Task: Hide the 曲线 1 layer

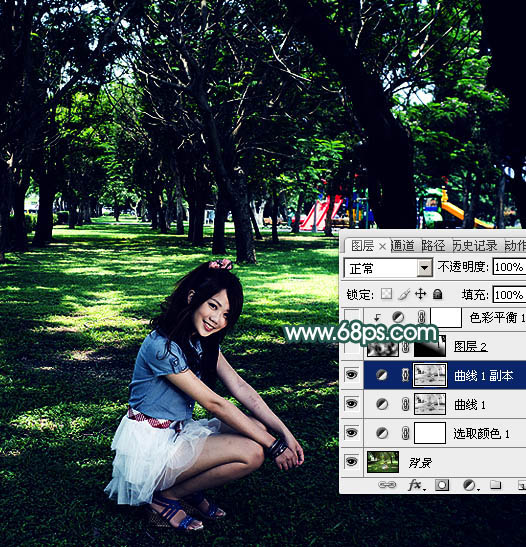Action: click(351, 404)
